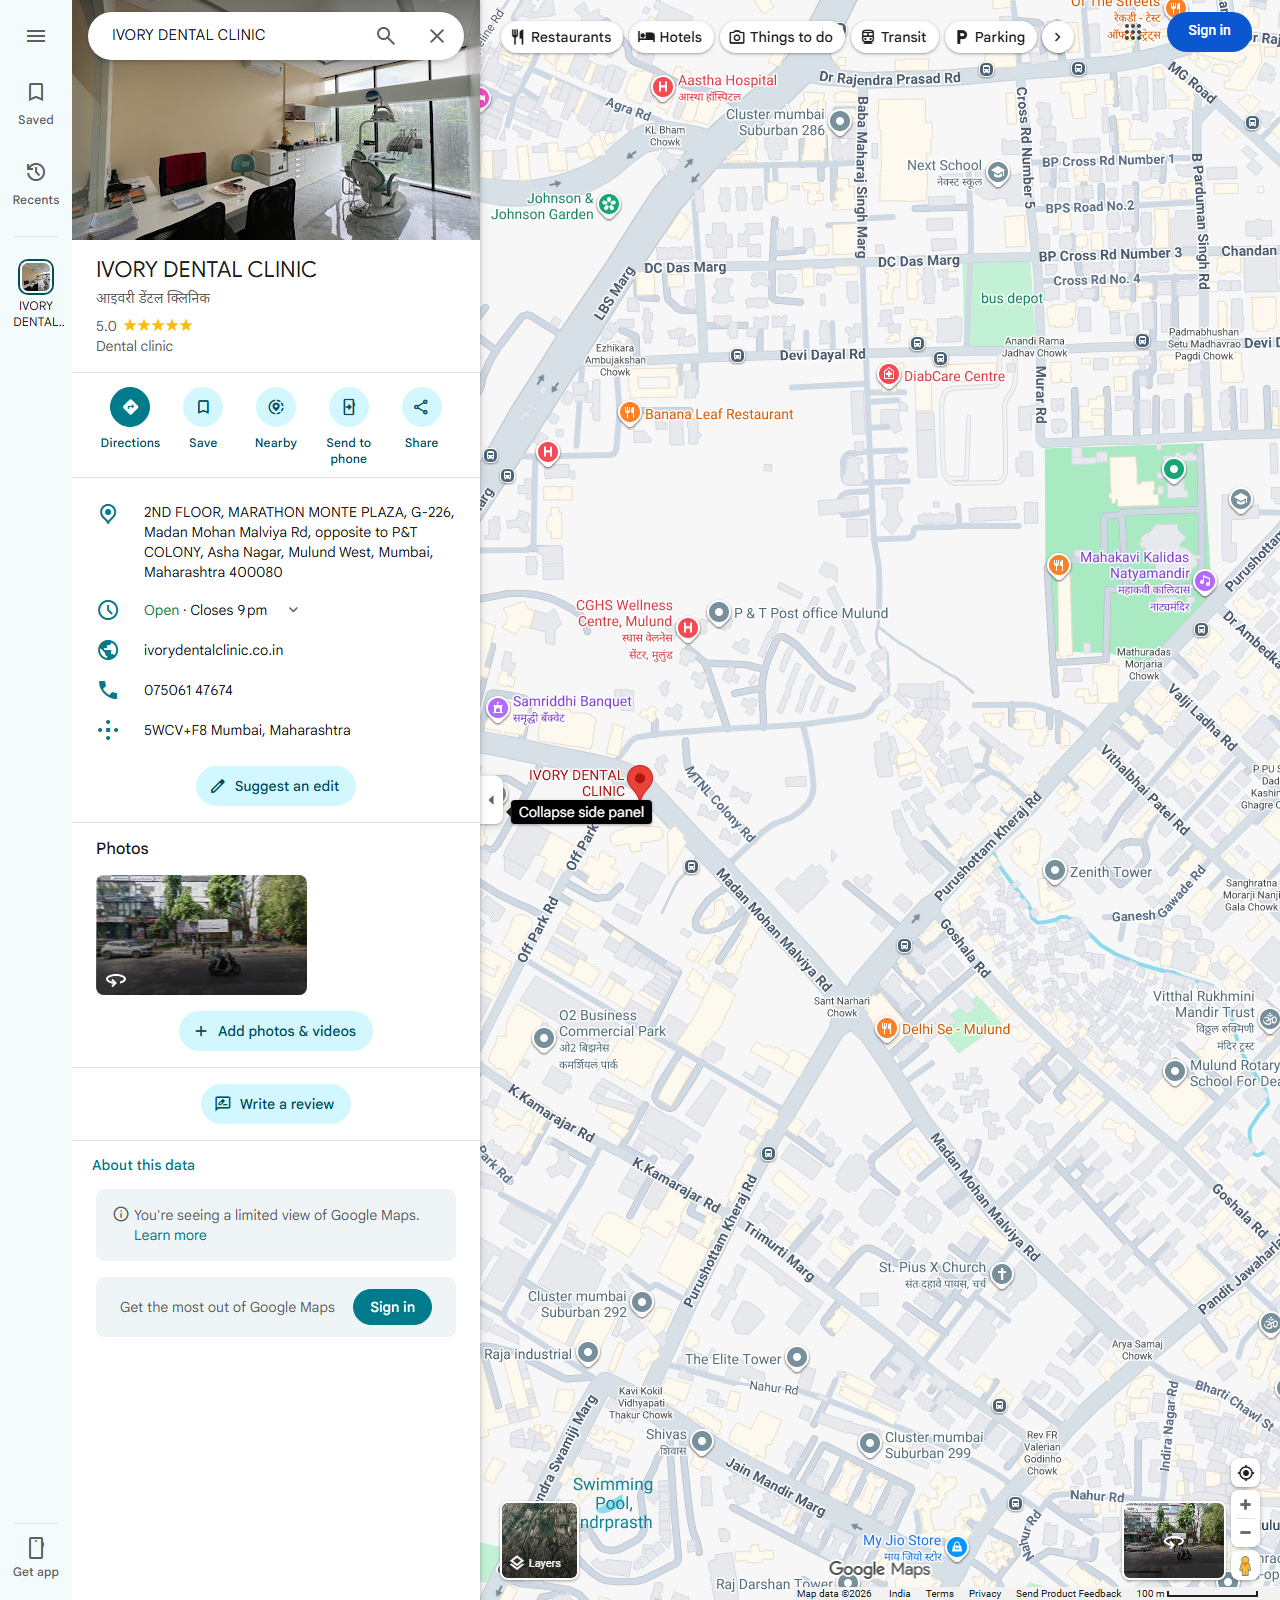
Task: Click the 5.0 star rating
Action: [x=144, y=326]
